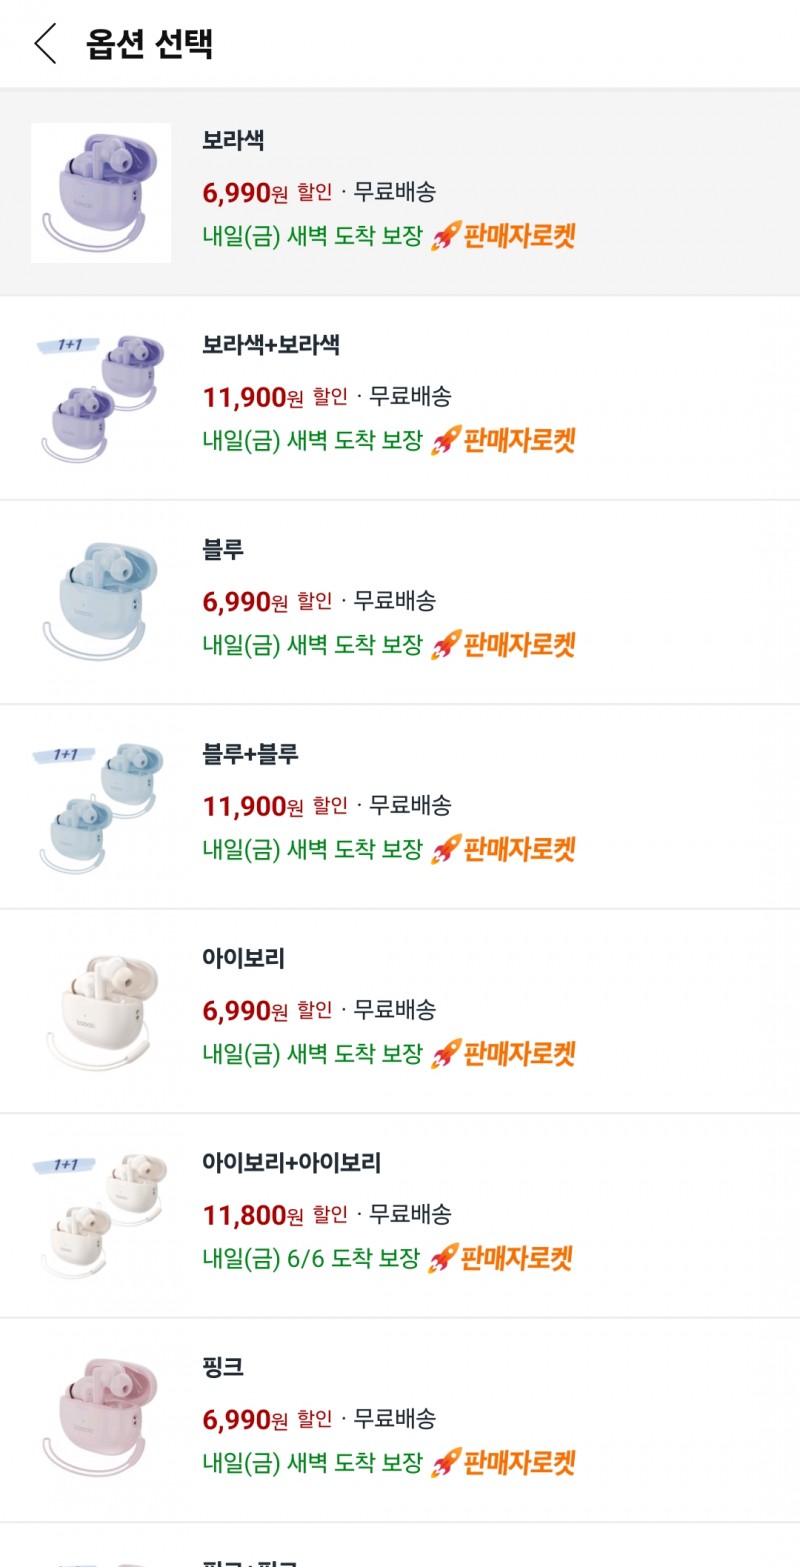Tap the blue earbuds thumbnail
The width and height of the screenshot is (800, 1567).
[101, 602]
